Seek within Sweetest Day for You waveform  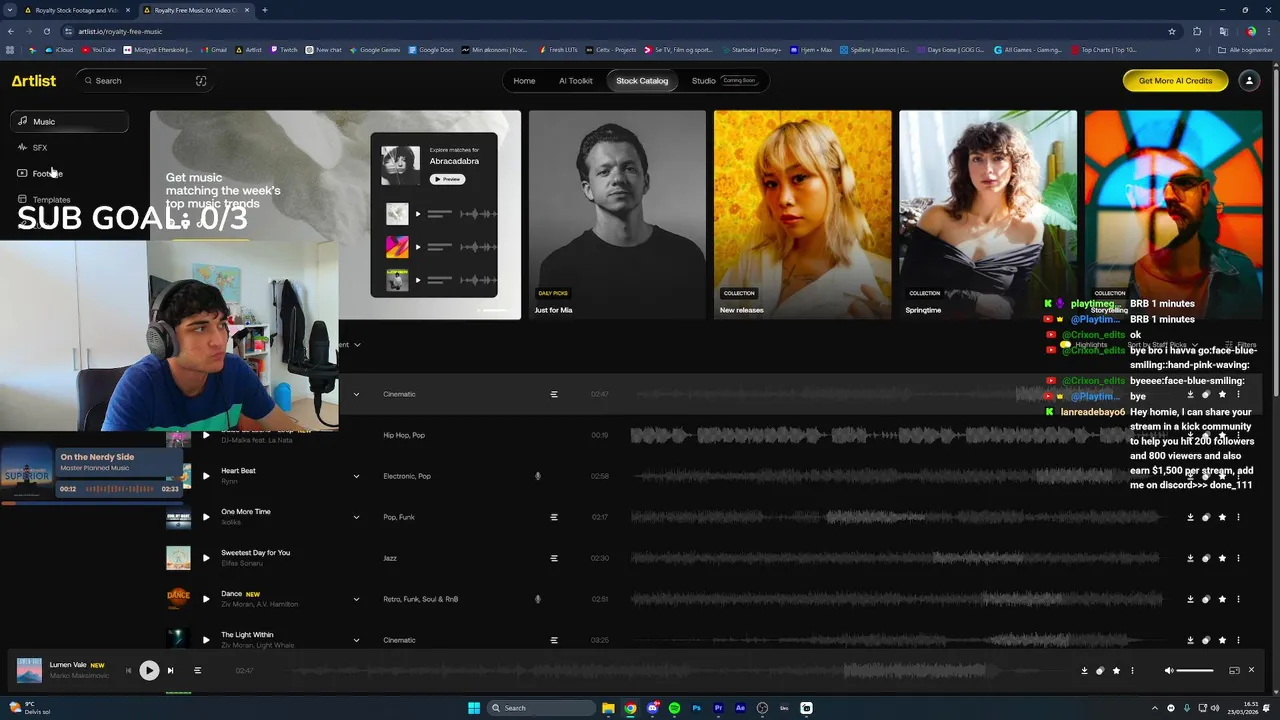click(896, 558)
